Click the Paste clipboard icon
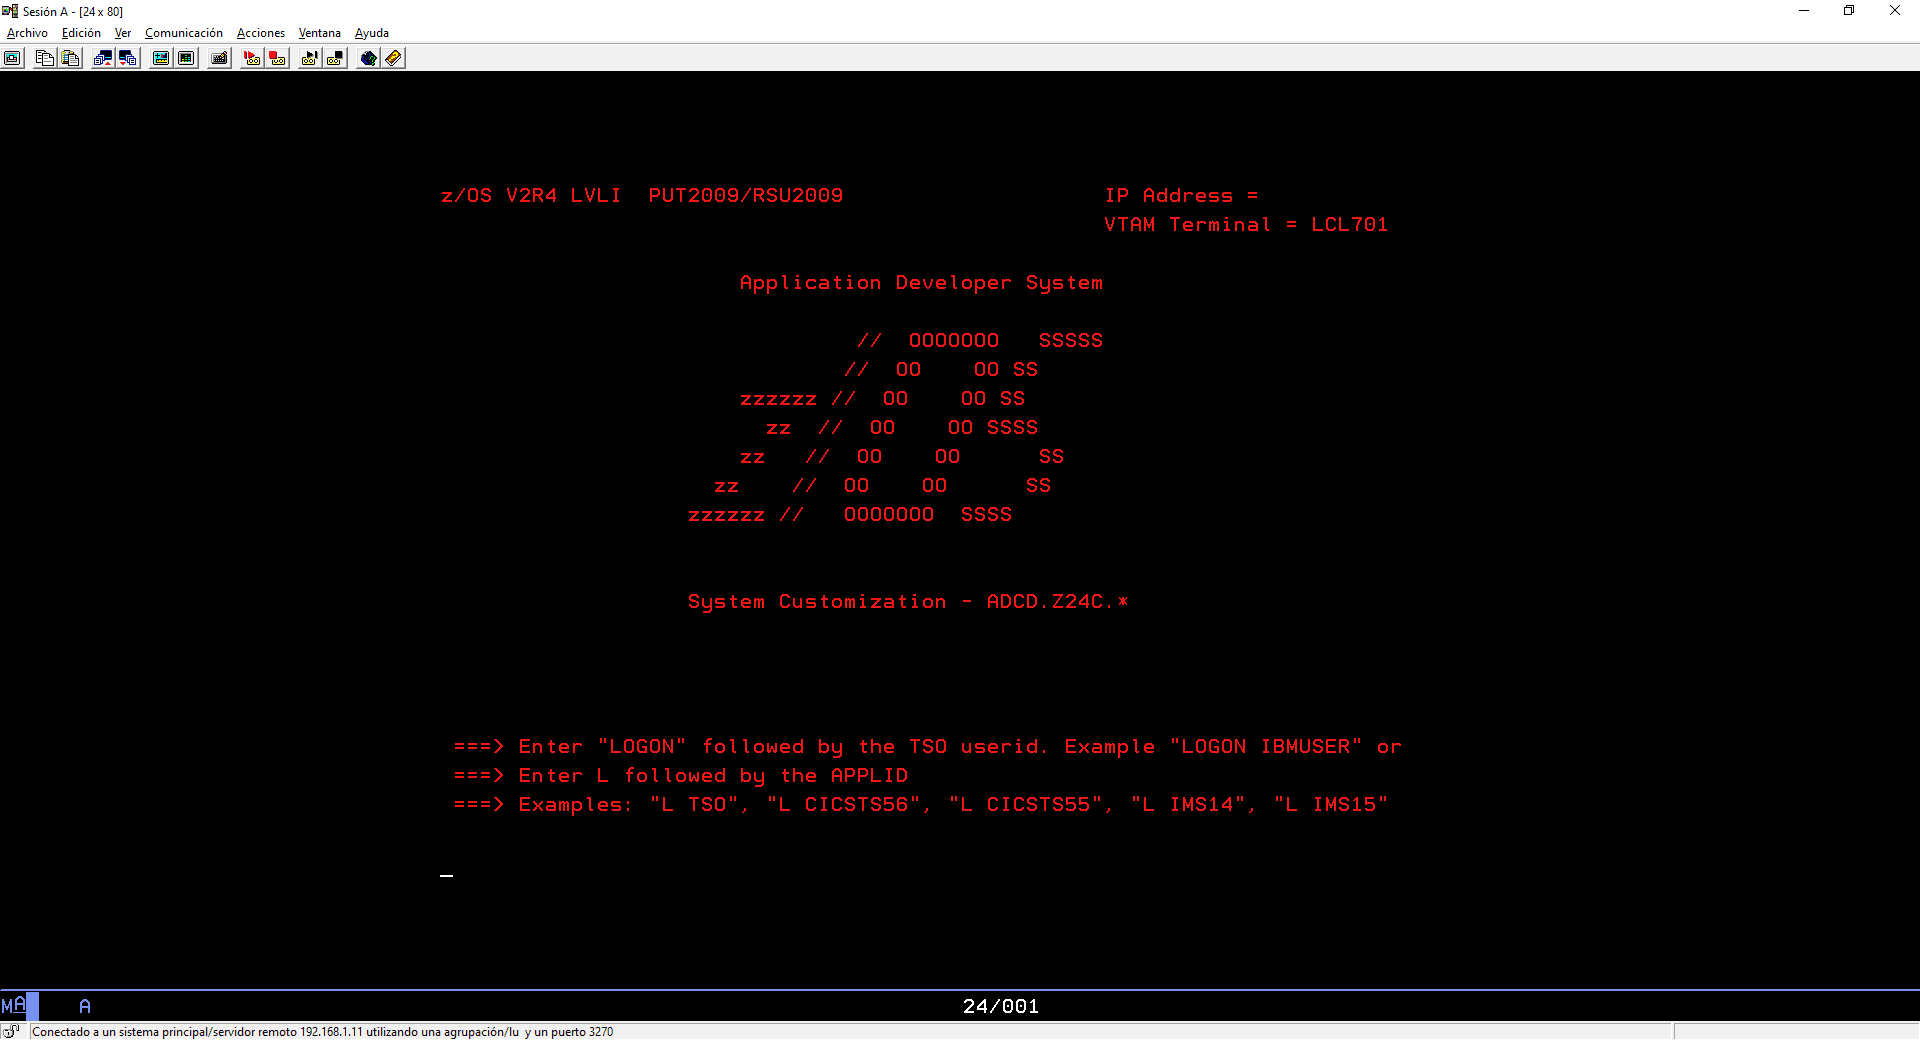This screenshot has height=1040, width=1920. click(70, 58)
